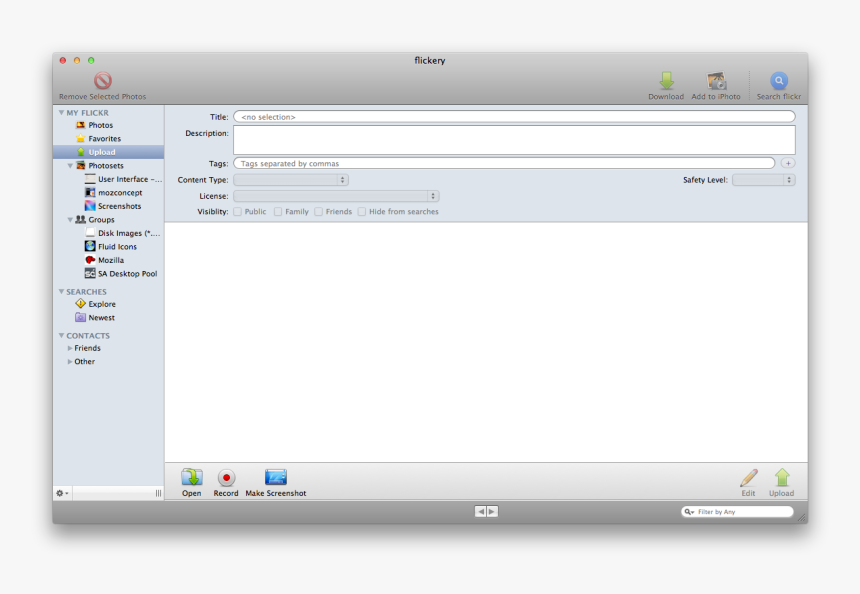860x594 pixels.
Task: Expand the Friends contacts node
Action: point(70,348)
